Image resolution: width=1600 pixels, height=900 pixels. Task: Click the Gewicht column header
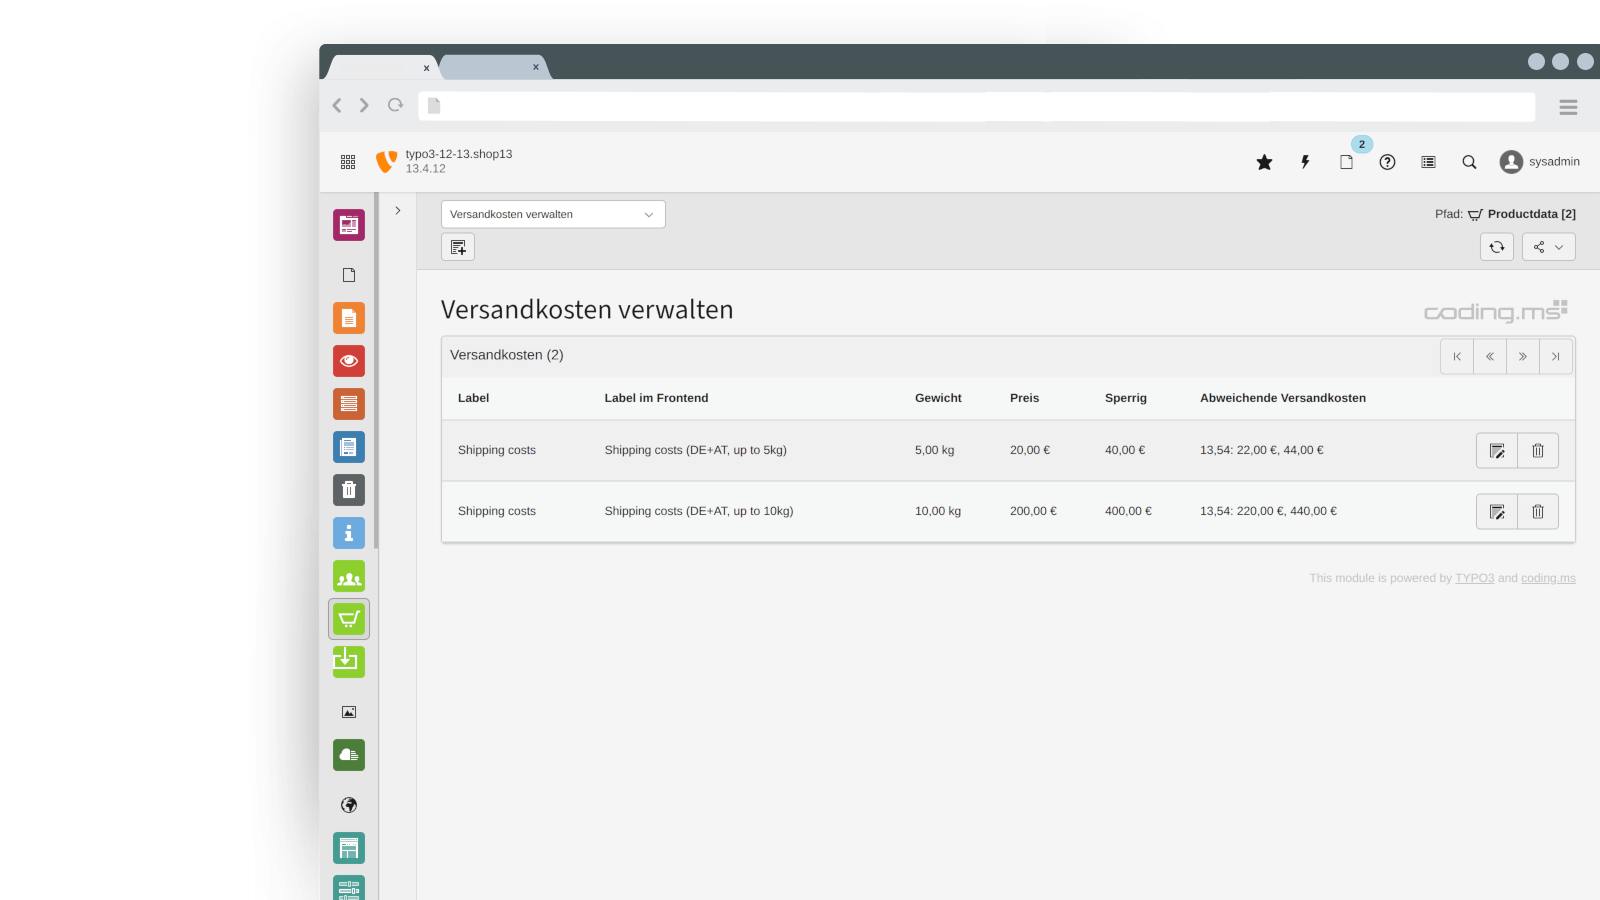tap(938, 398)
